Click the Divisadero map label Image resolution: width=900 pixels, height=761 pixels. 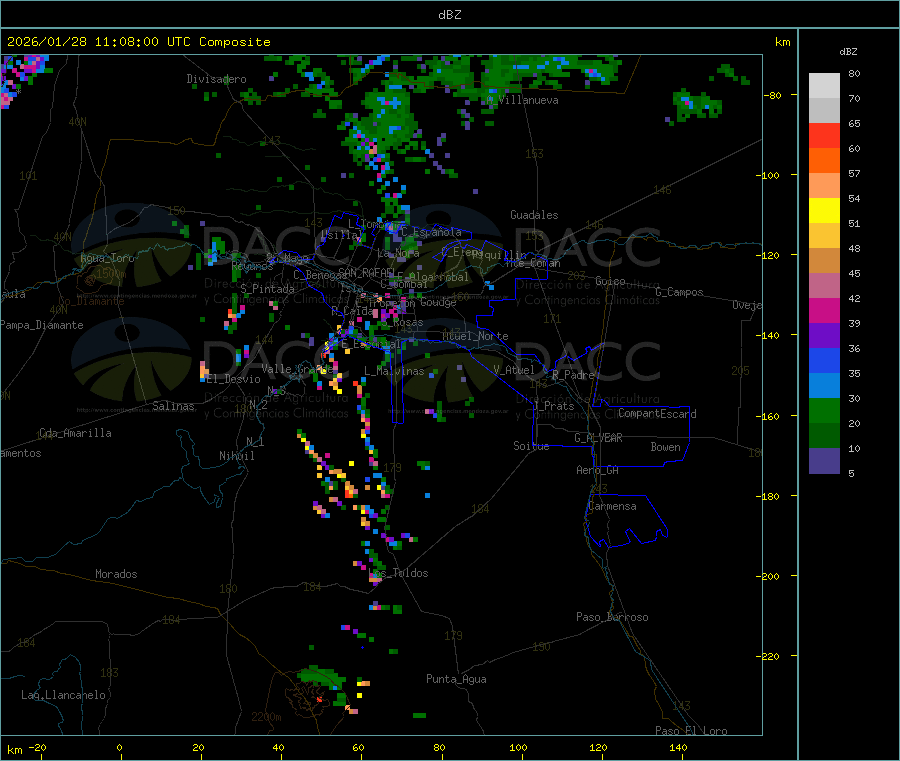(216, 79)
